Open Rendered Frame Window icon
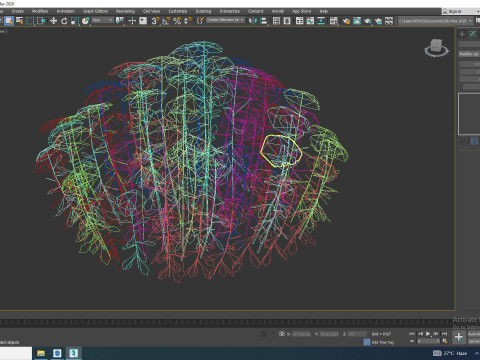The height and width of the screenshot is (360, 480). pyautogui.click(x=357, y=21)
